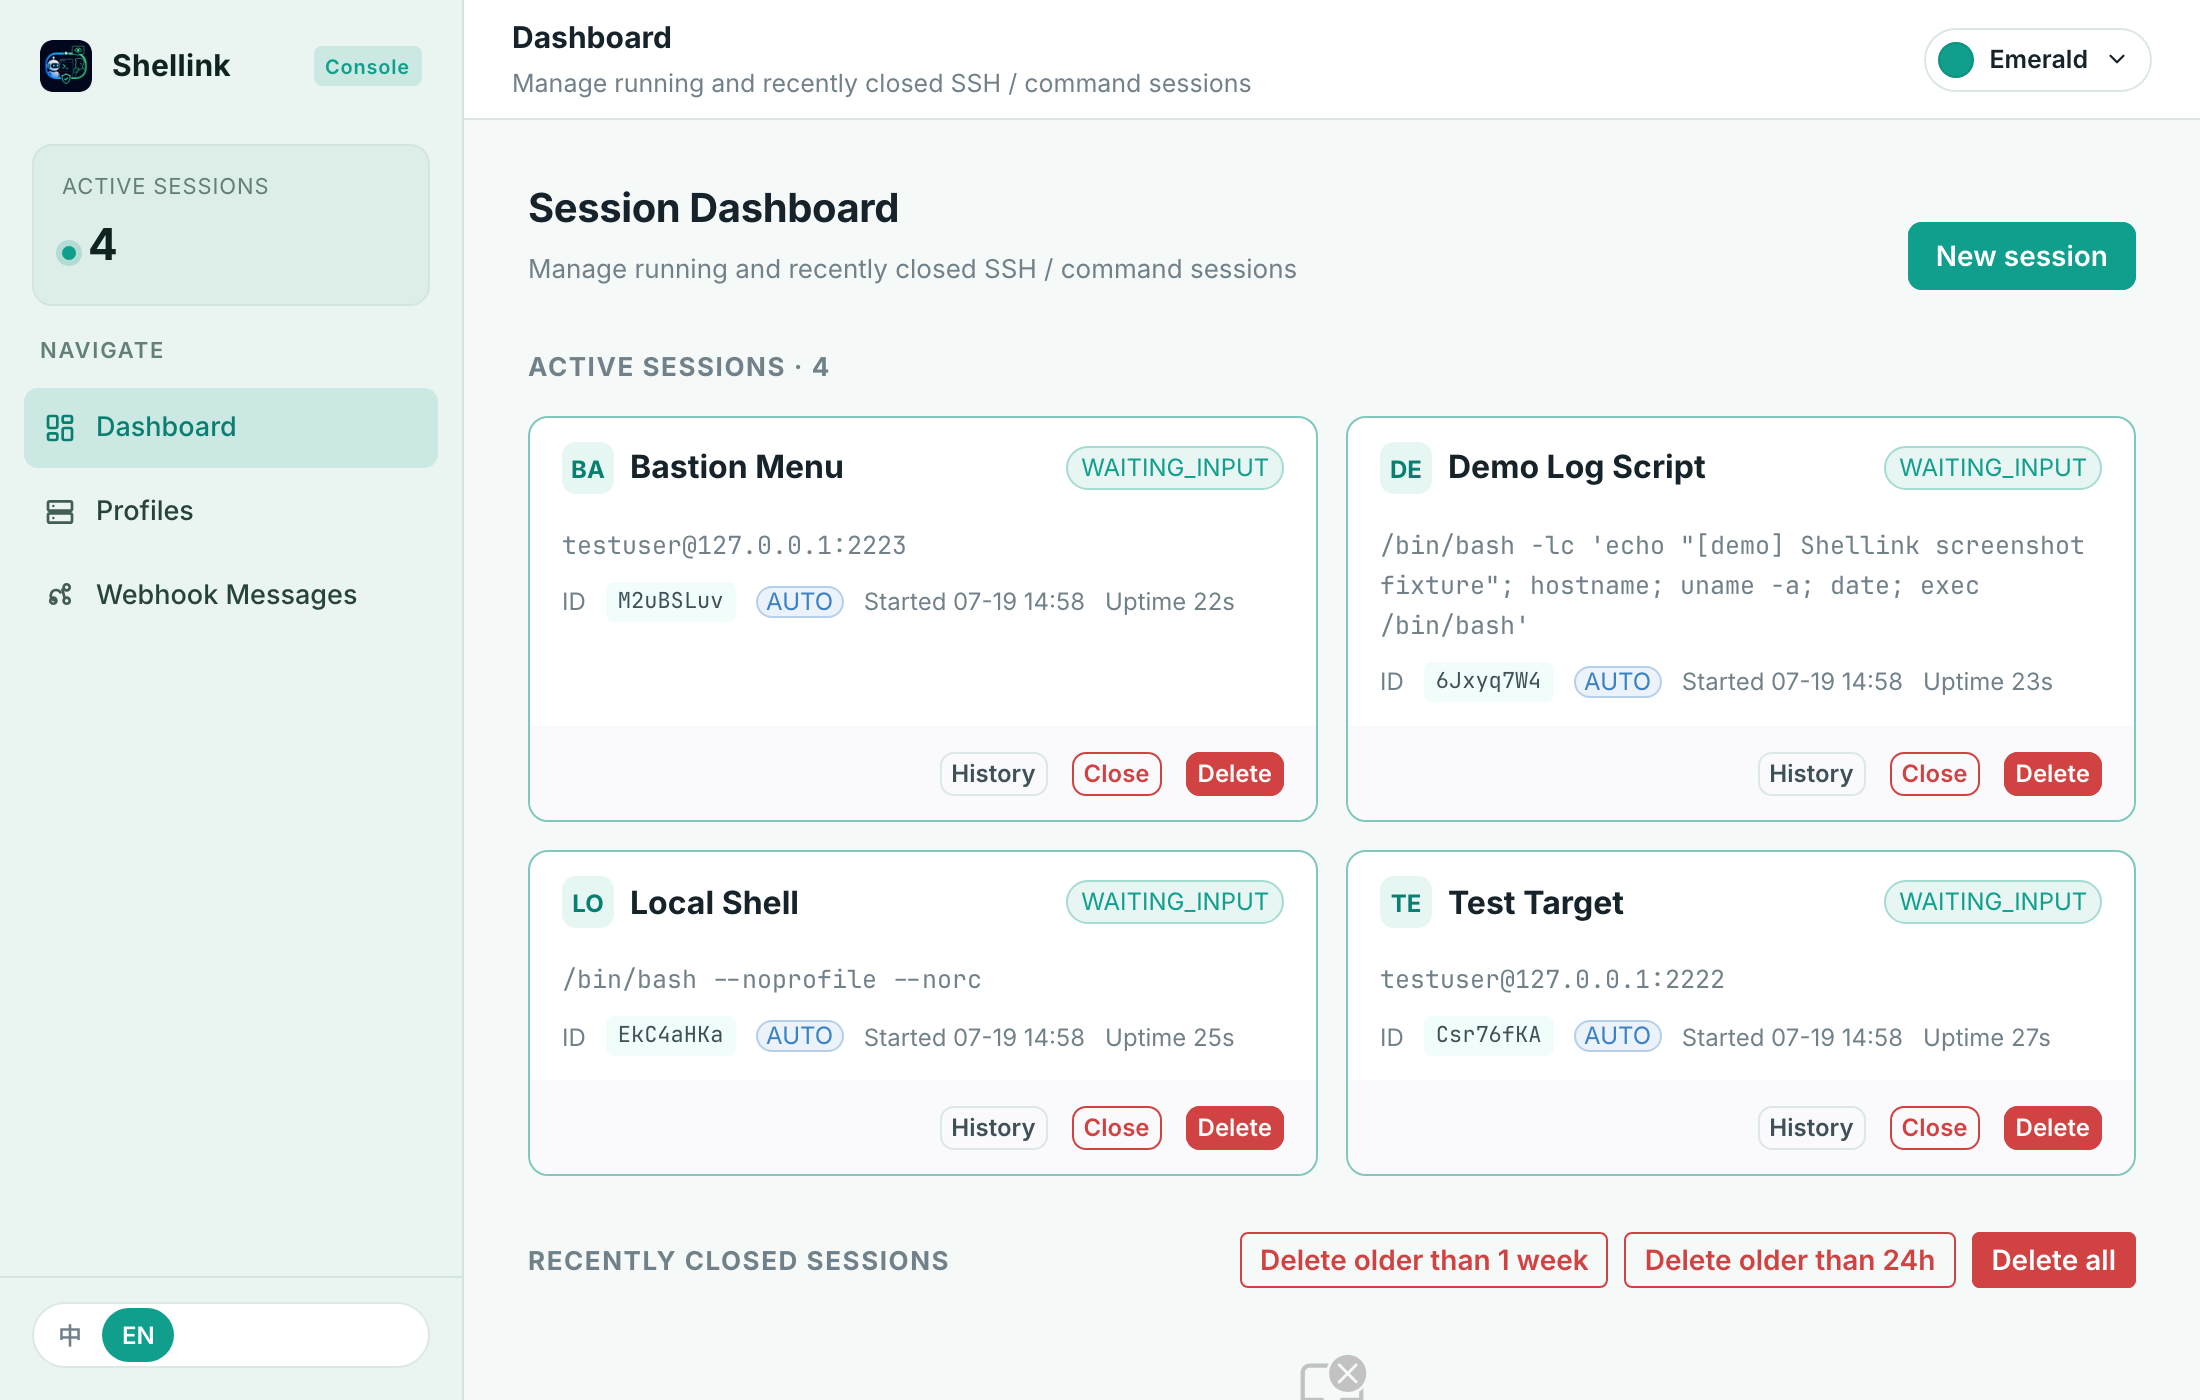Click the emerald color dot in theme selector
Image resolution: width=2200 pixels, height=1400 pixels.
pos(1956,60)
